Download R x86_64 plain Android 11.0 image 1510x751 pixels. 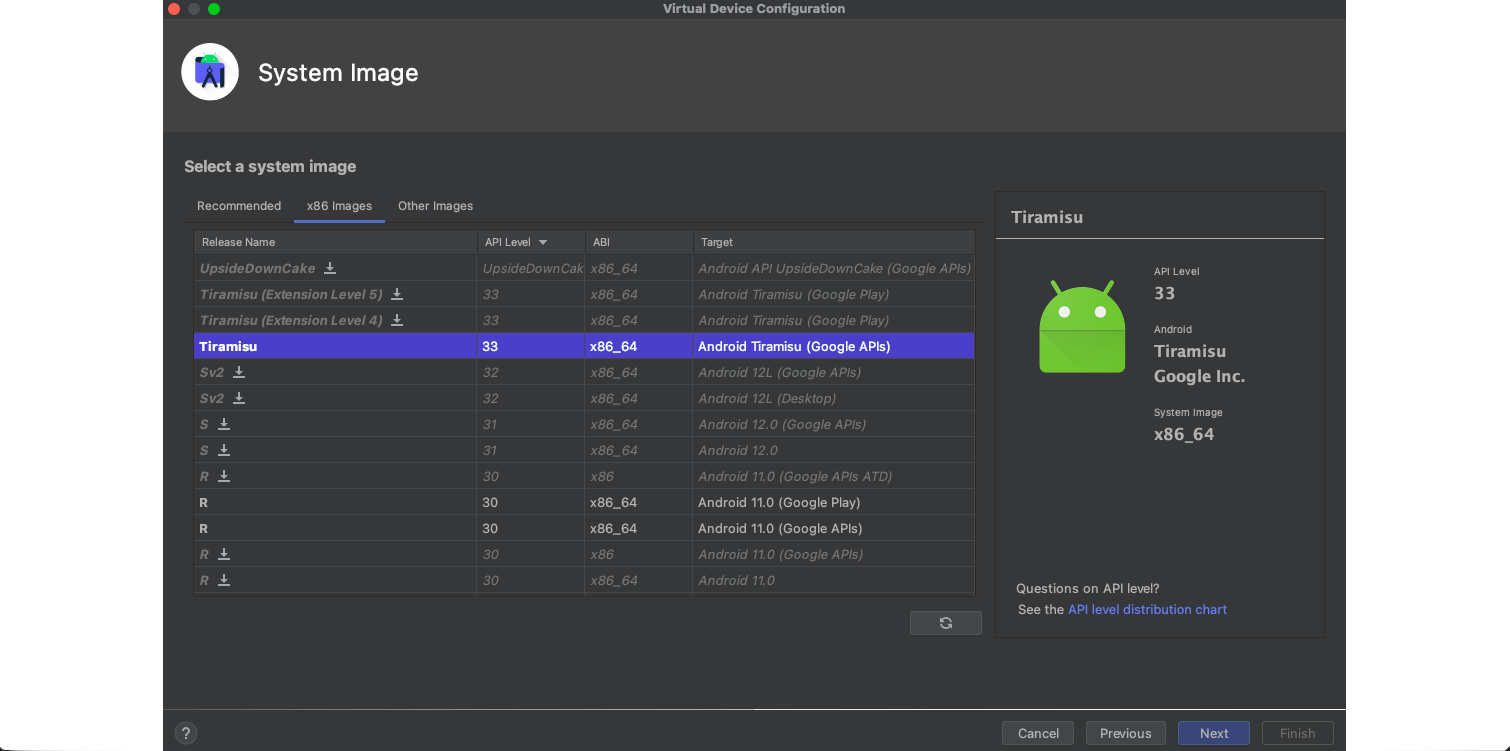pos(224,580)
